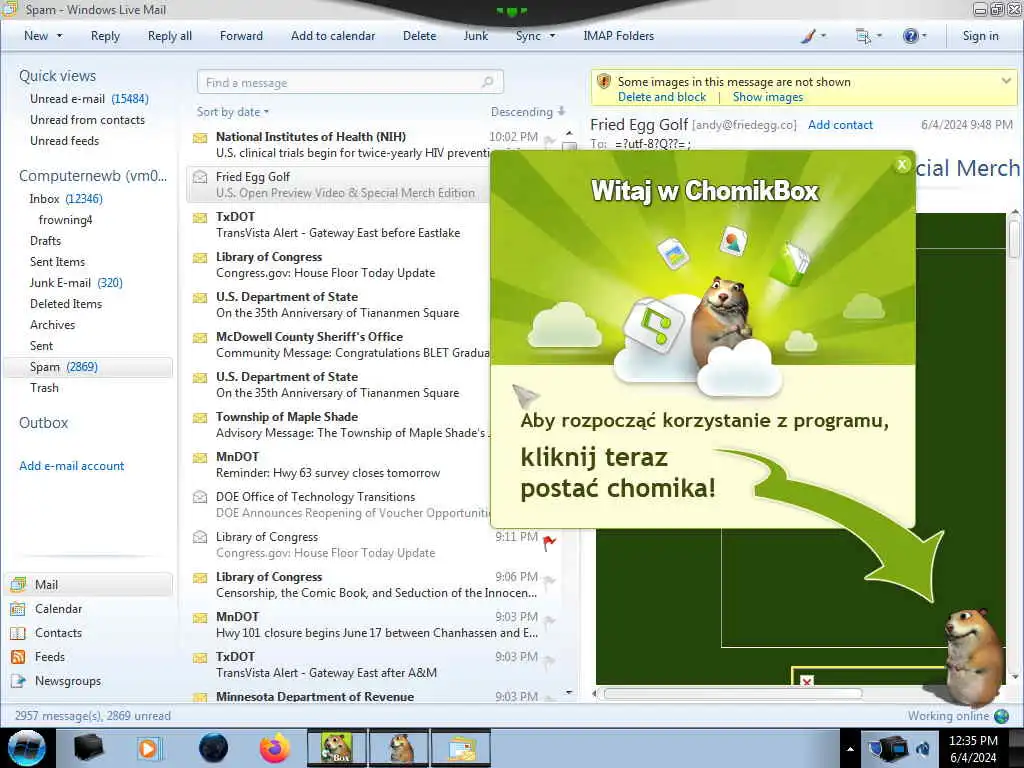Viewport: 1024px width, 768px height.
Task: Open Mail from the shortcuts pane
Action: (89, 584)
